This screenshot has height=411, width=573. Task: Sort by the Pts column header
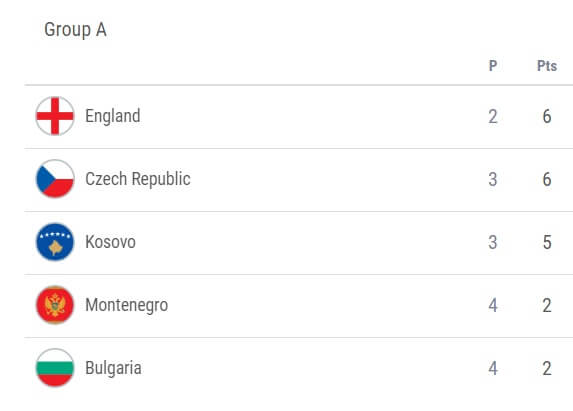547,66
